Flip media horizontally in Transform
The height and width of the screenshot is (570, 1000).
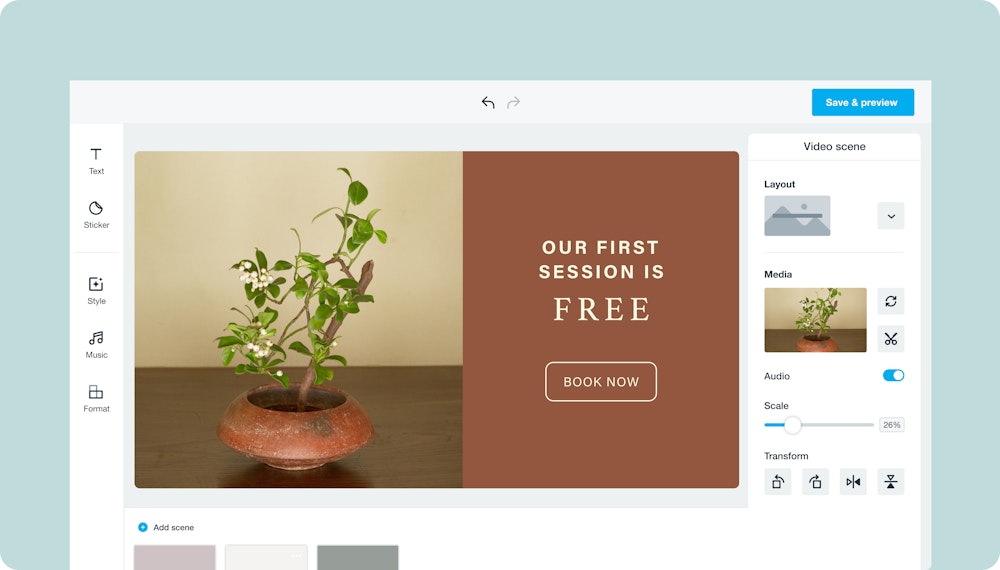(x=853, y=481)
